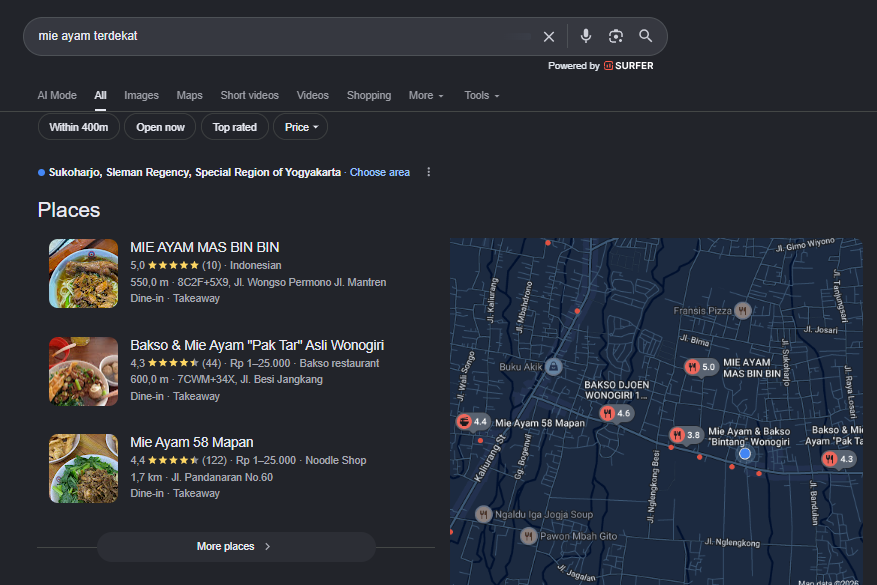Open the Shopping tab
Image resolution: width=877 pixels, height=585 pixels.
[x=369, y=96]
